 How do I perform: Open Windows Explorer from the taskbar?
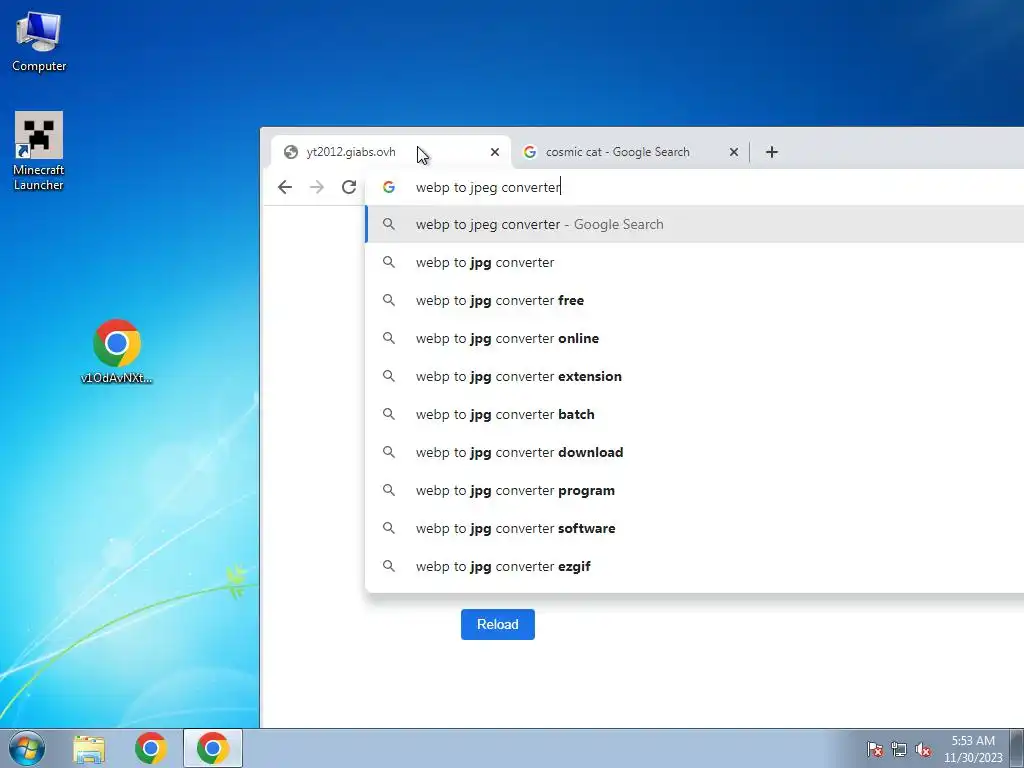pos(89,748)
